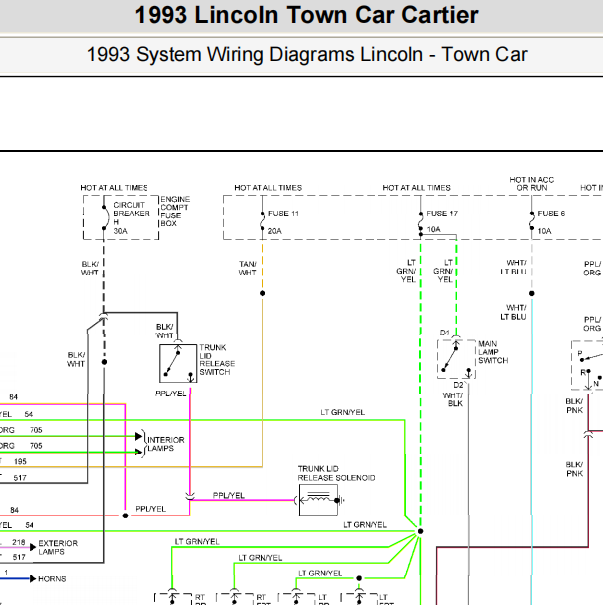Click the splice dot on the WHT/LT BLU wire
The image size is (603, 605).
(532, 294)
